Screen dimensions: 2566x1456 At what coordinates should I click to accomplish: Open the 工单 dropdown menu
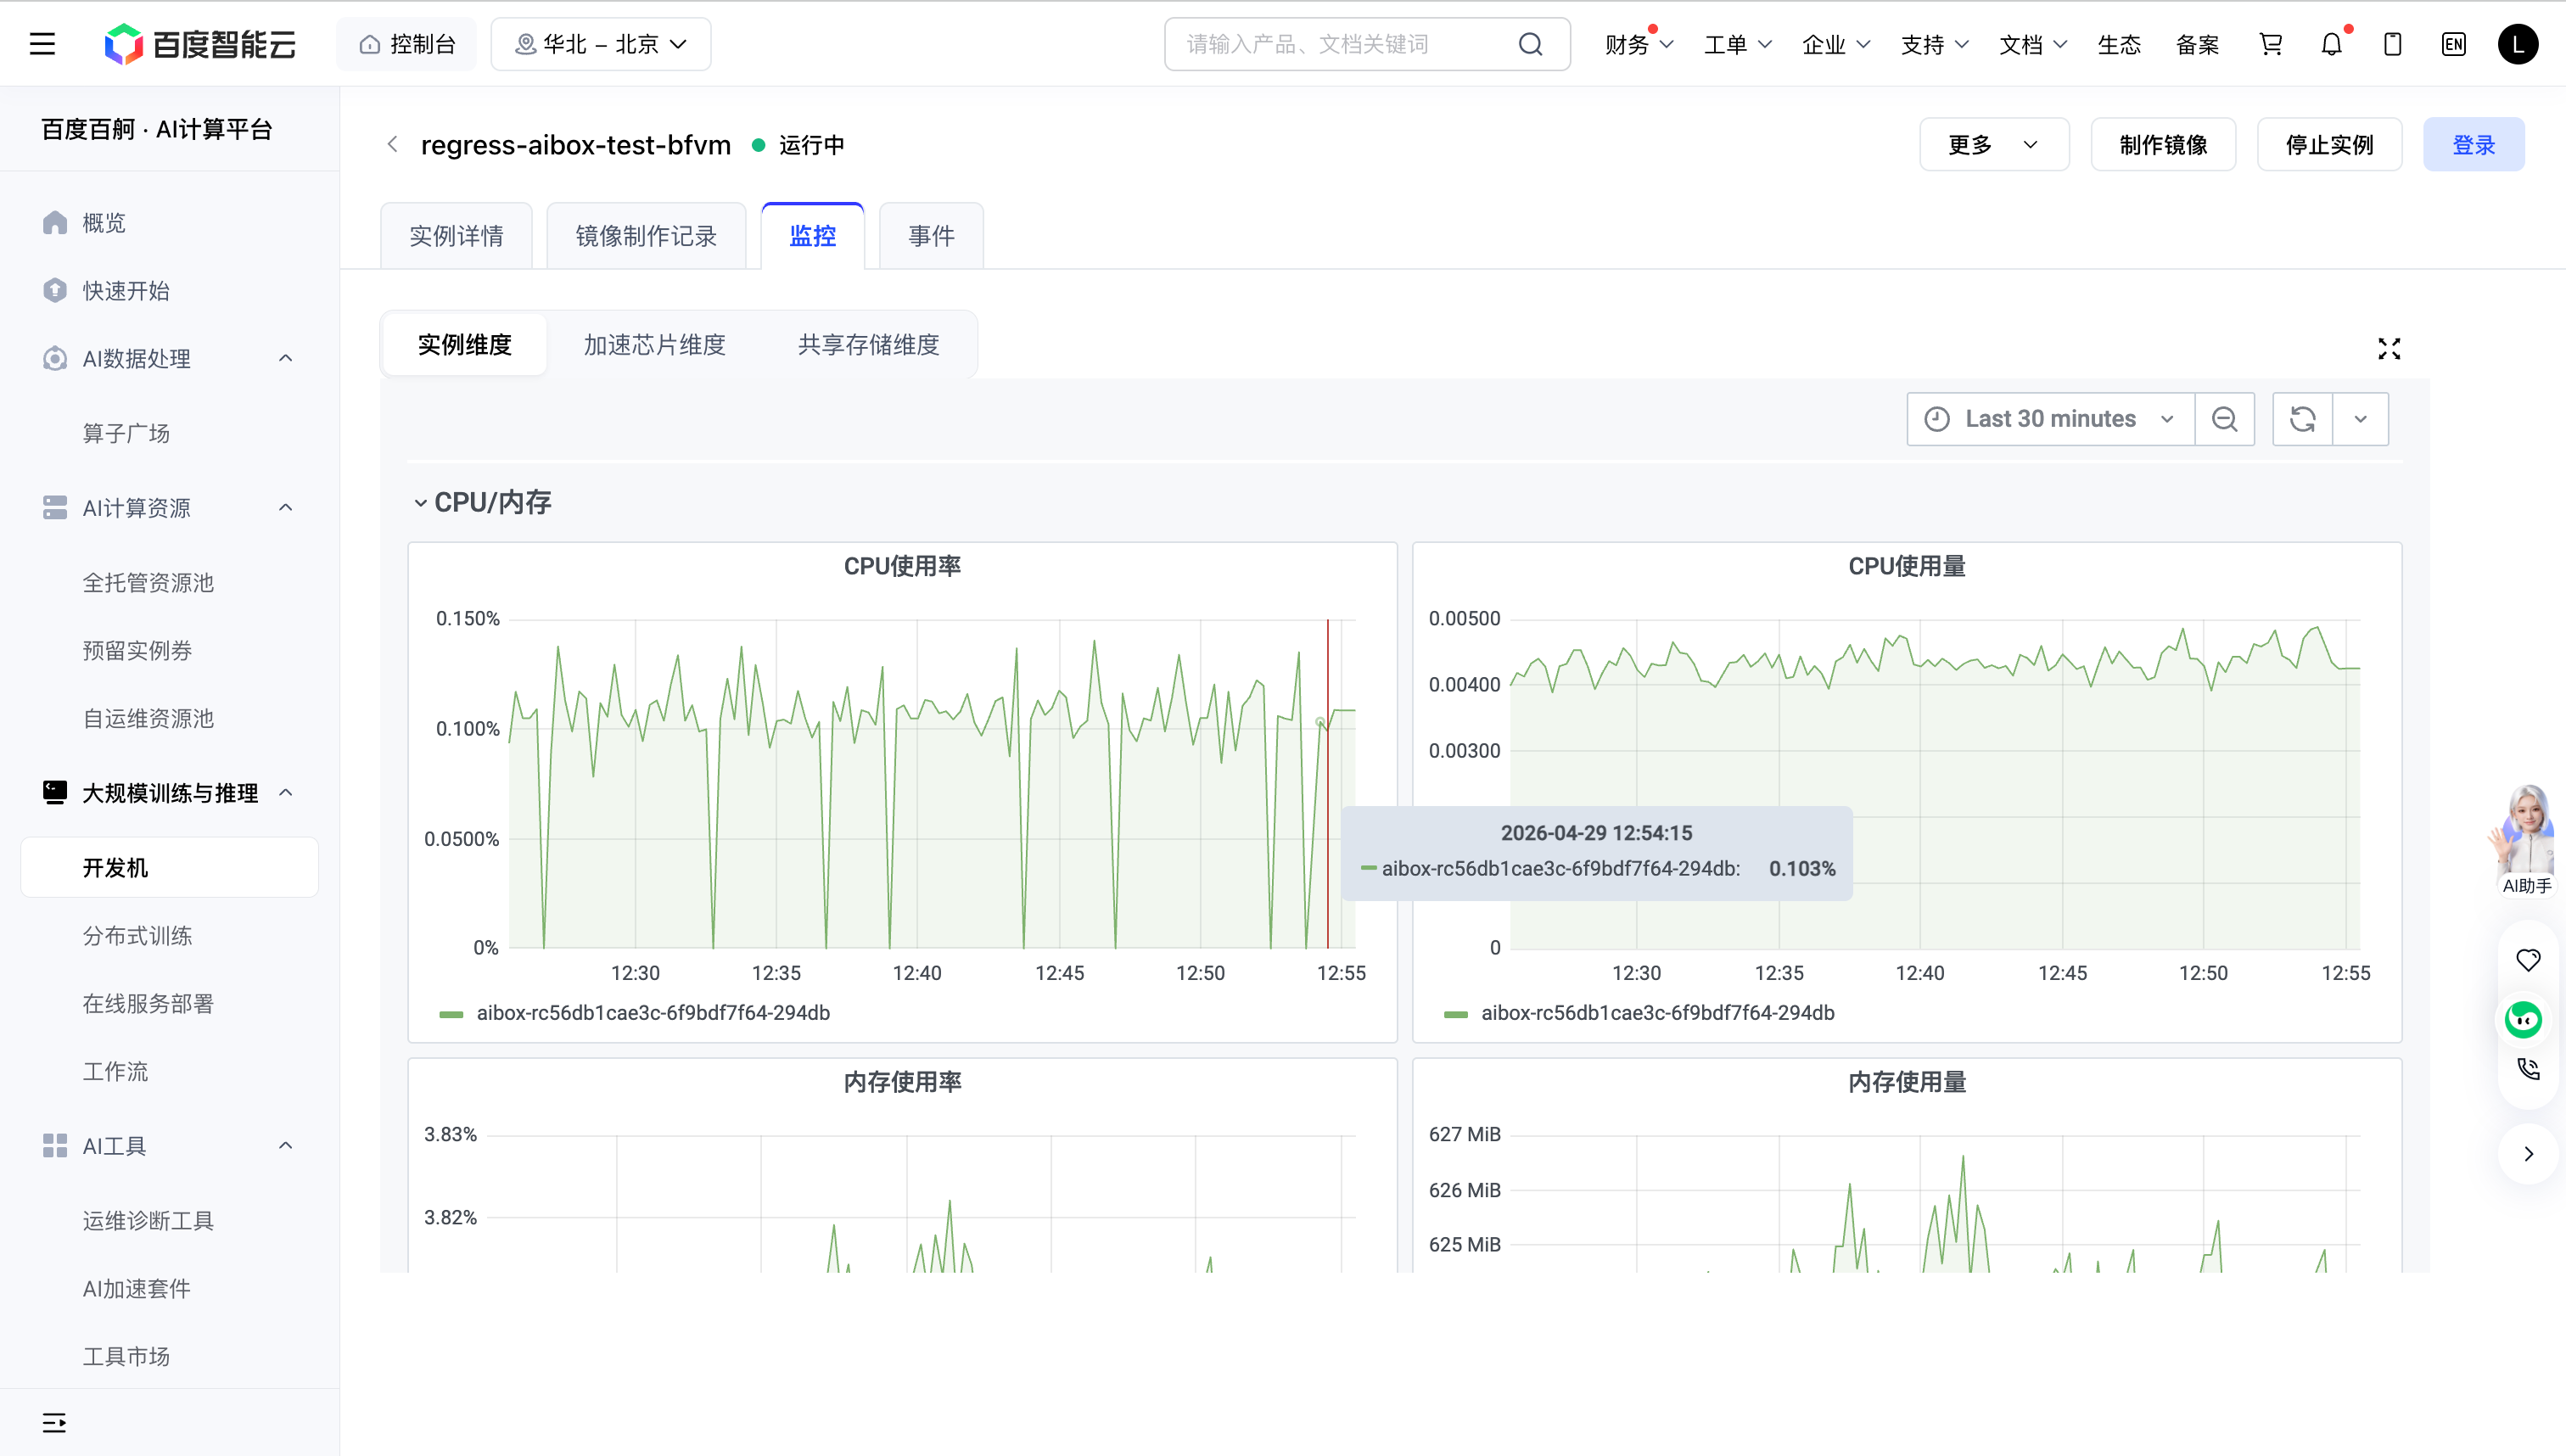click(1738, 44)
